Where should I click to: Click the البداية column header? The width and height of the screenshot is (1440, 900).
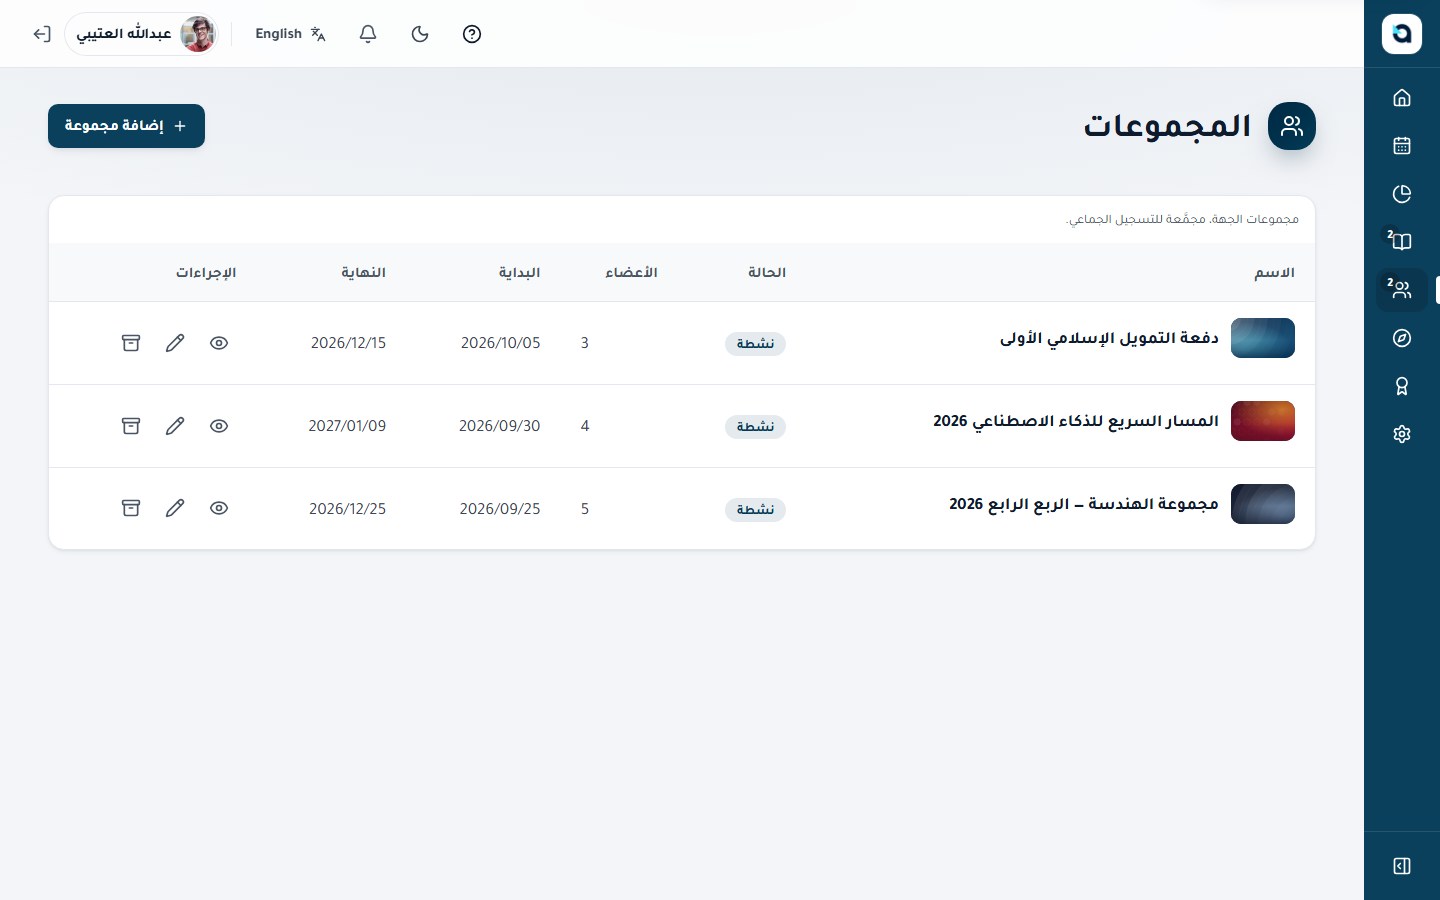(x=520, y=273)
